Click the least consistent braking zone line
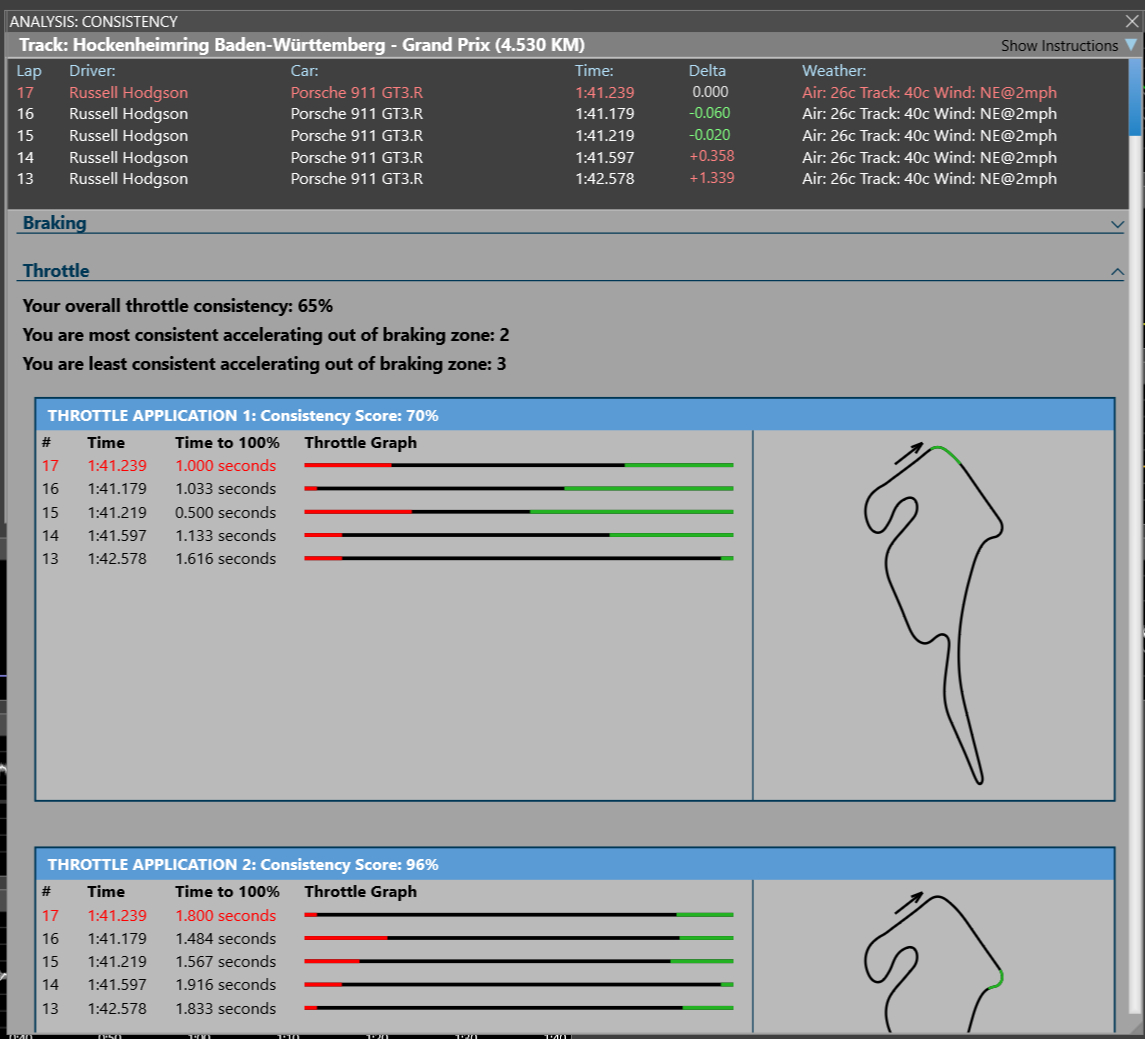This screenshot has width=1145, height=1039. tap(264, 364)
